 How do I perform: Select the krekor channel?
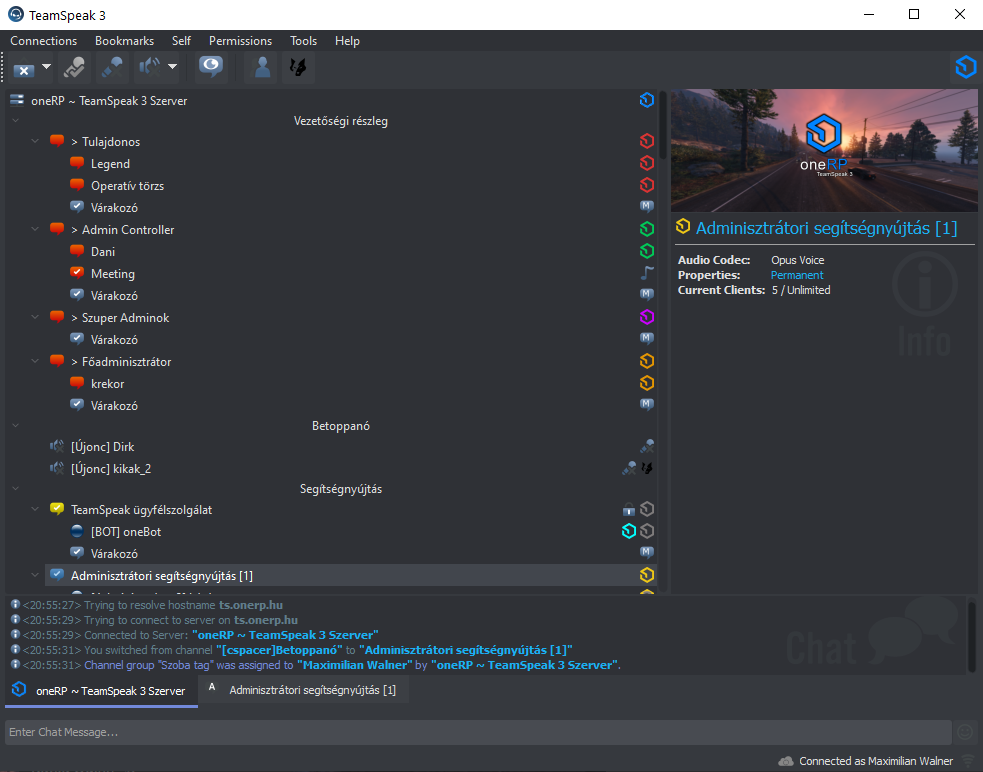(107, 384)
